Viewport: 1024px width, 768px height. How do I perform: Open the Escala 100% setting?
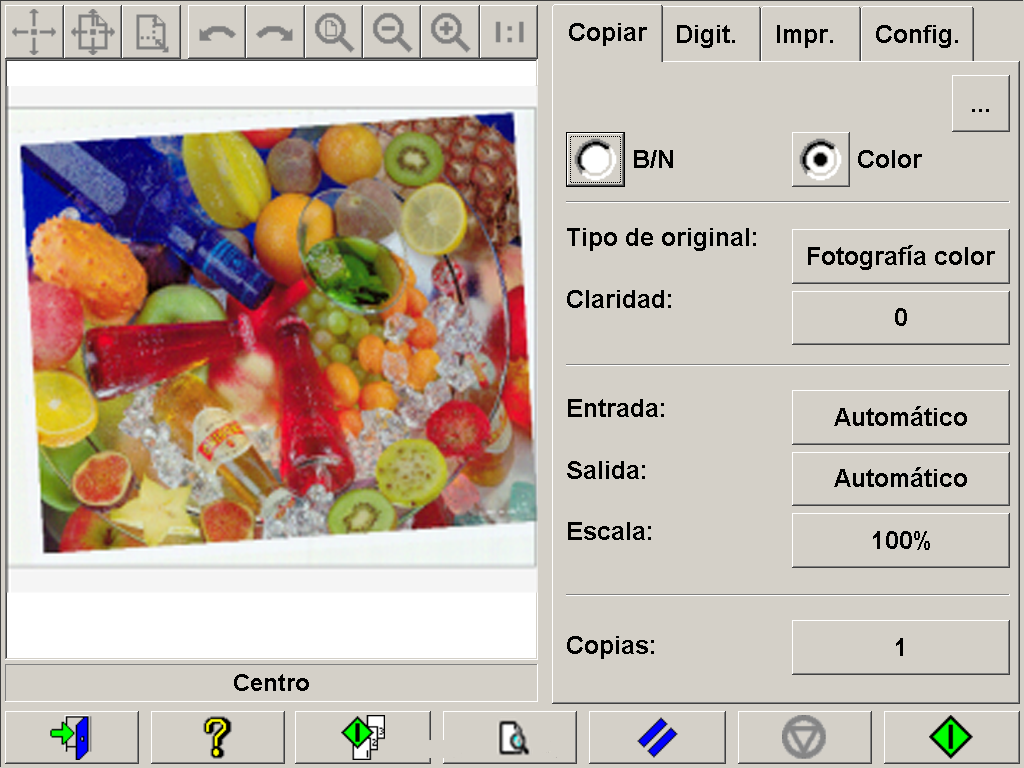[x=901, y=540]
